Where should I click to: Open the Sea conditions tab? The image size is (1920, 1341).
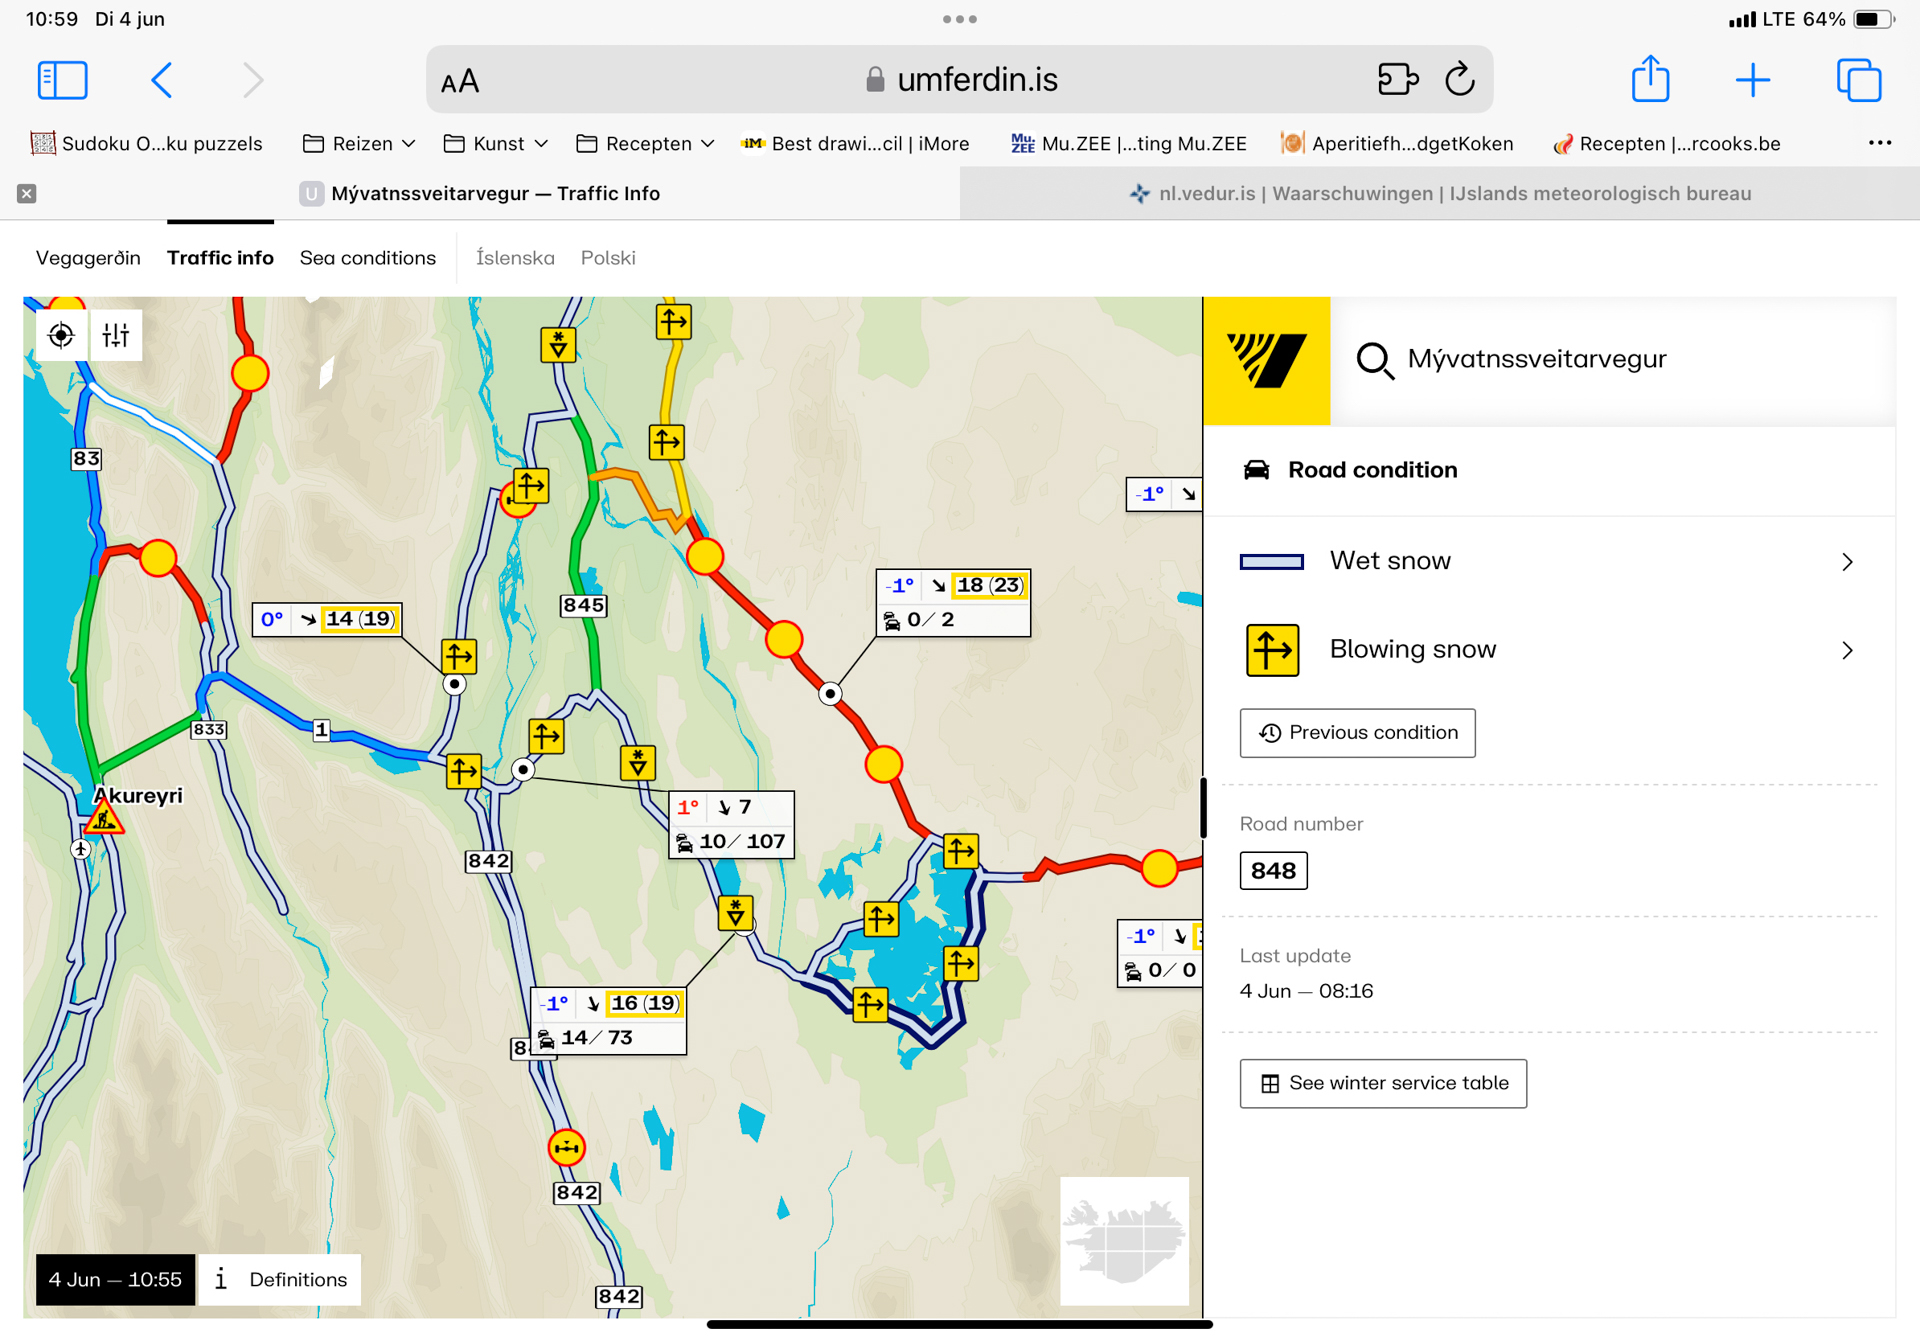pos(368,258)
